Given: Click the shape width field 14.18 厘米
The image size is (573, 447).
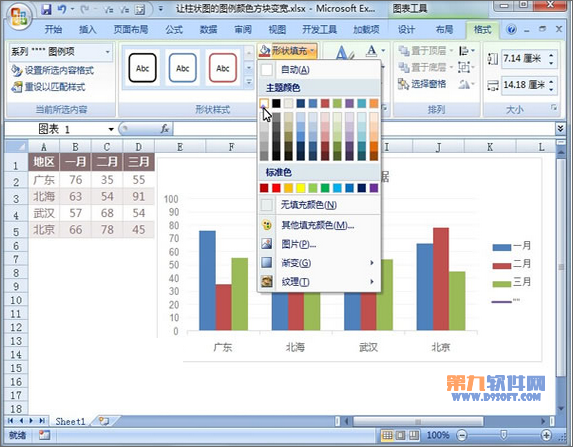Looking at the screenshot, I should point(525,85).
